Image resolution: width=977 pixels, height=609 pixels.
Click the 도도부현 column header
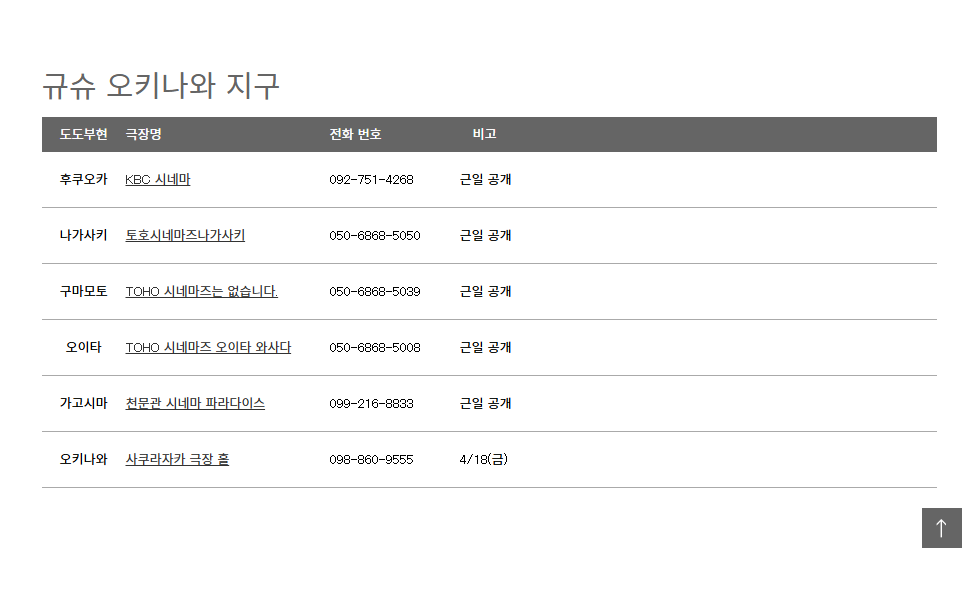tap(83, 134)
